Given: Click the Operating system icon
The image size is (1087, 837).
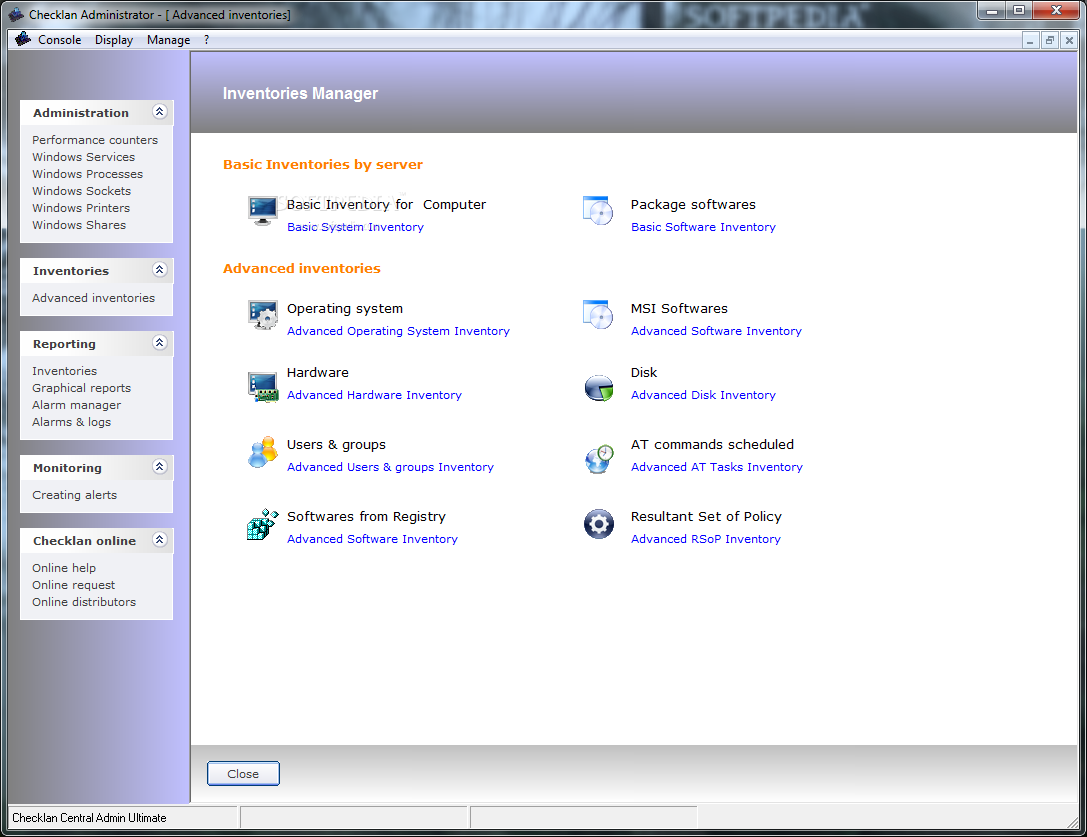Looking at the screenshot, I should coord(263,315).
